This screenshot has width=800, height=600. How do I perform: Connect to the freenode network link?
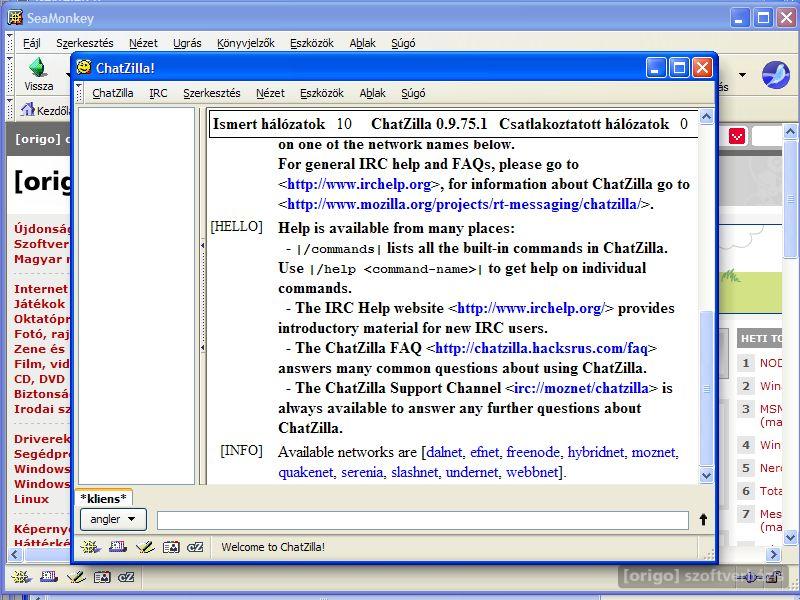click(533, 452)
